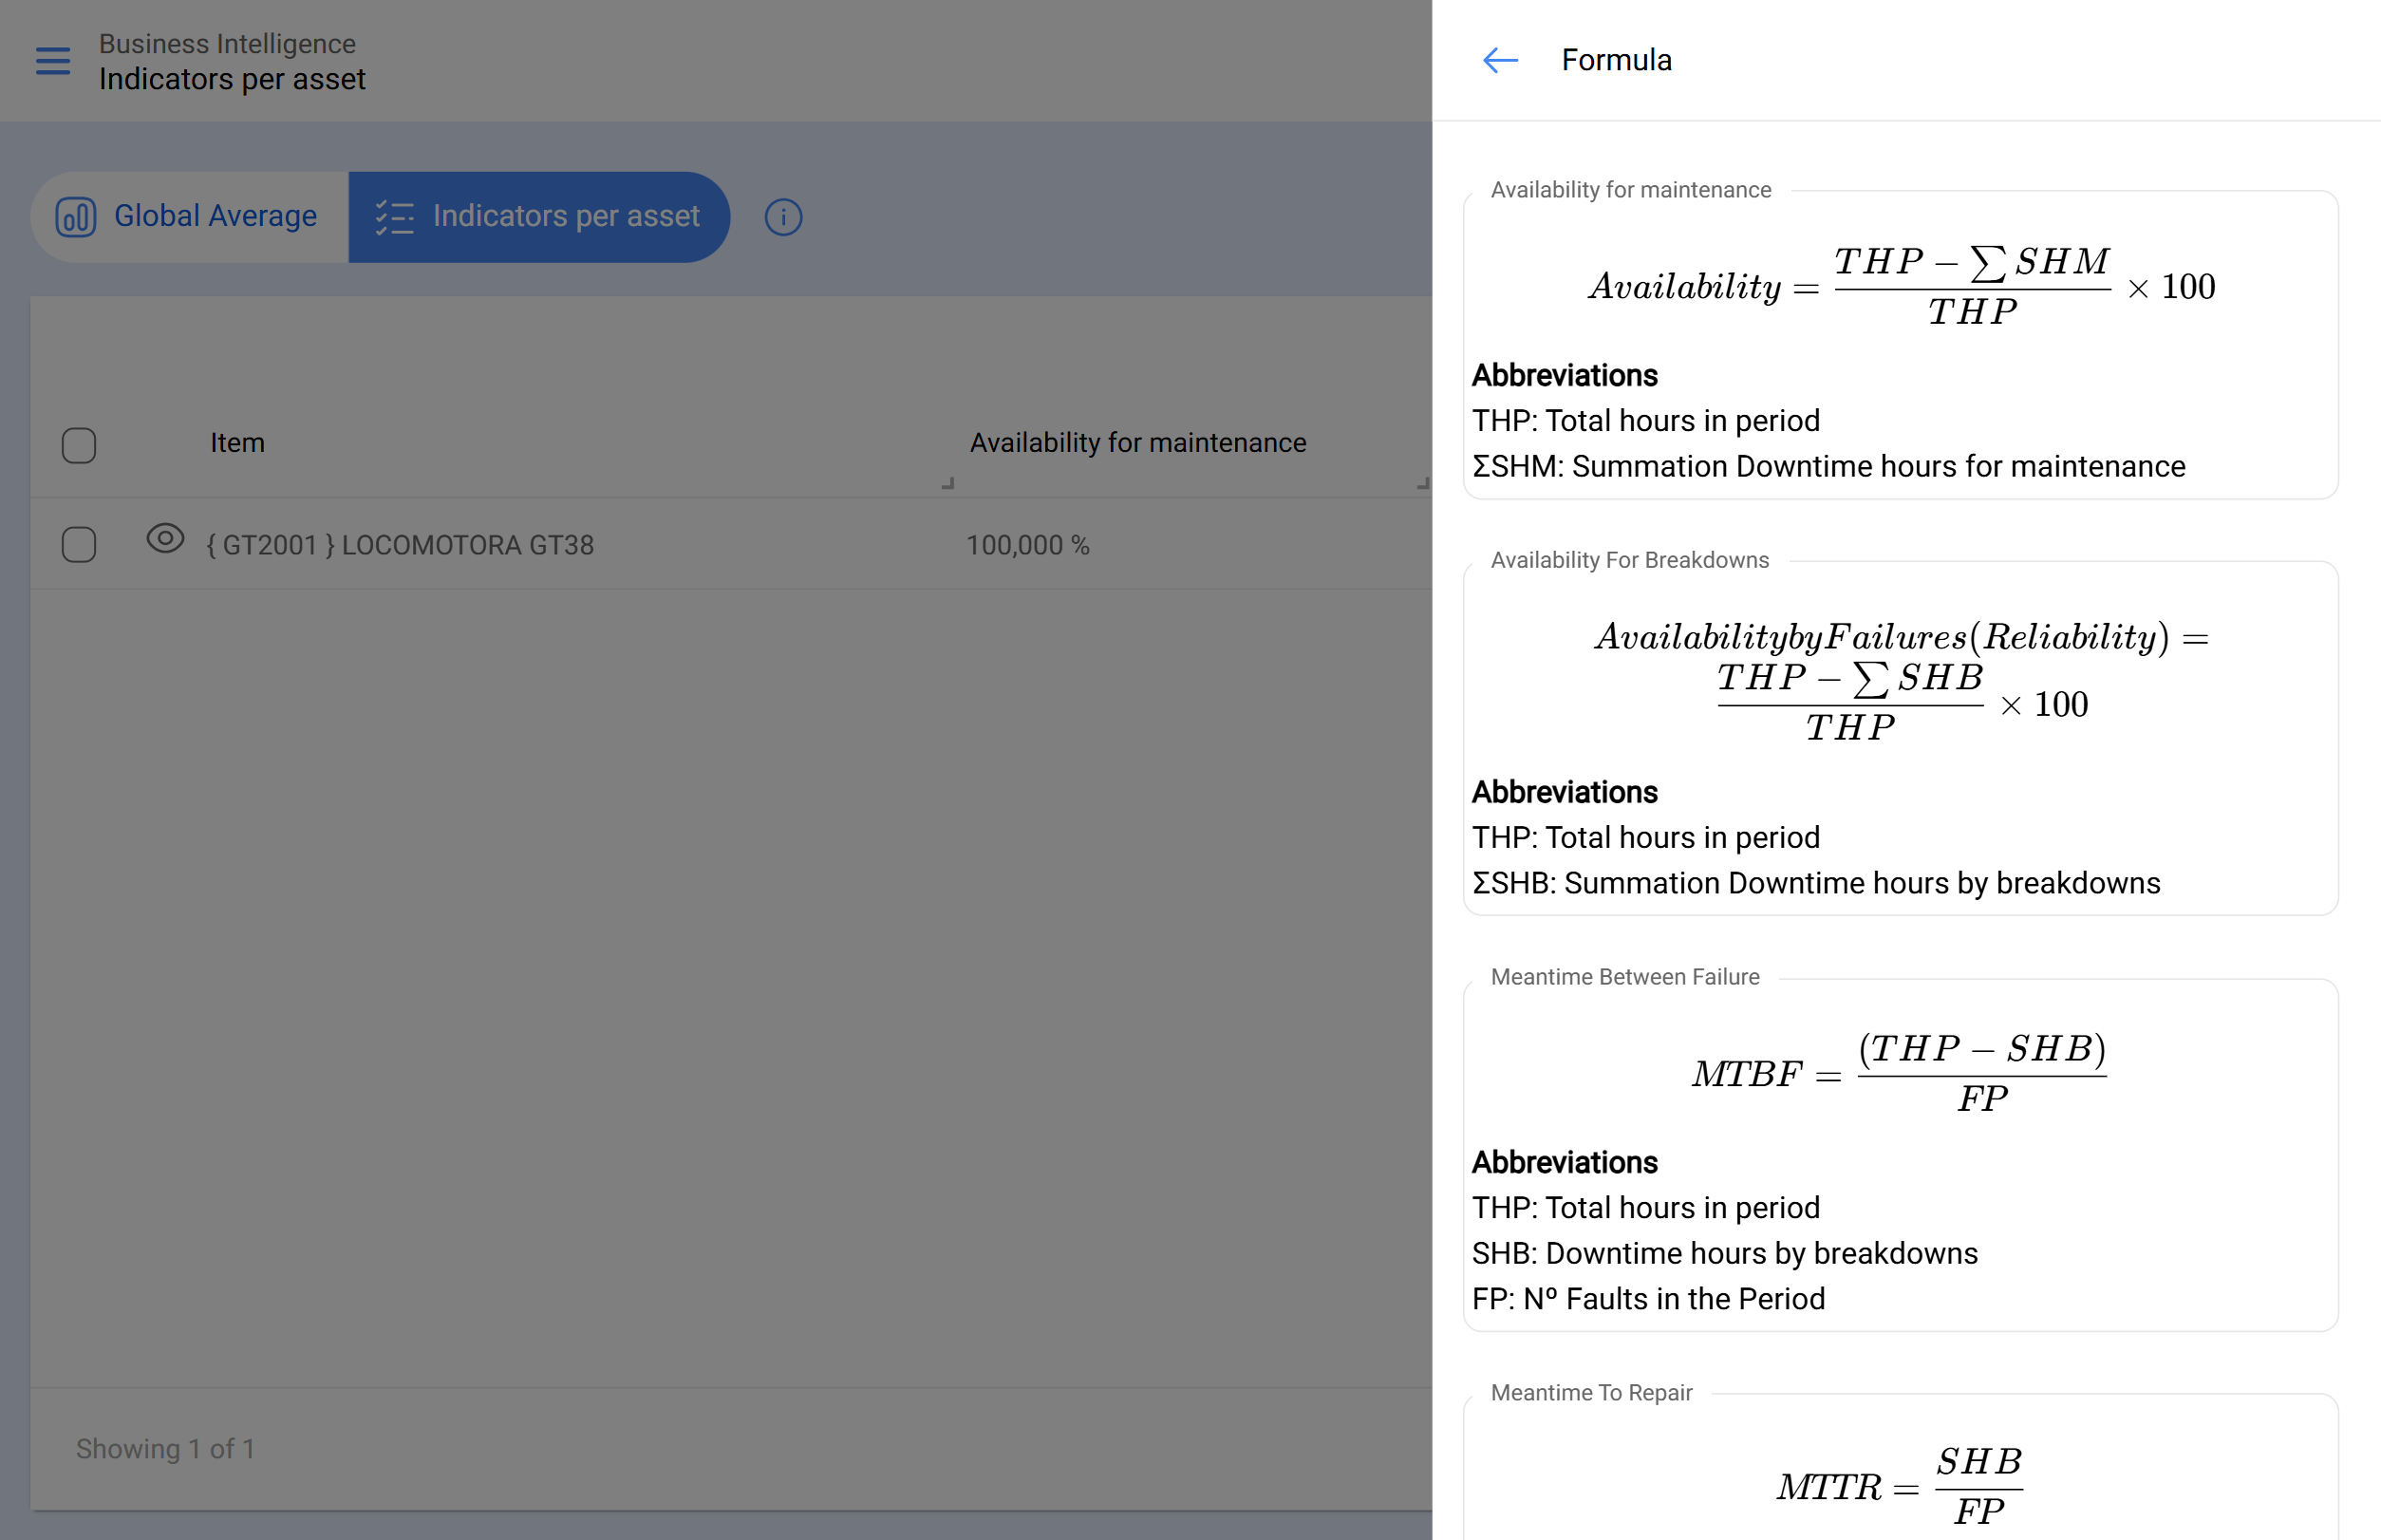Click the info icon beside the tabs
2381x1540 pixels.
pyautogui.click(x=783, y=216)
